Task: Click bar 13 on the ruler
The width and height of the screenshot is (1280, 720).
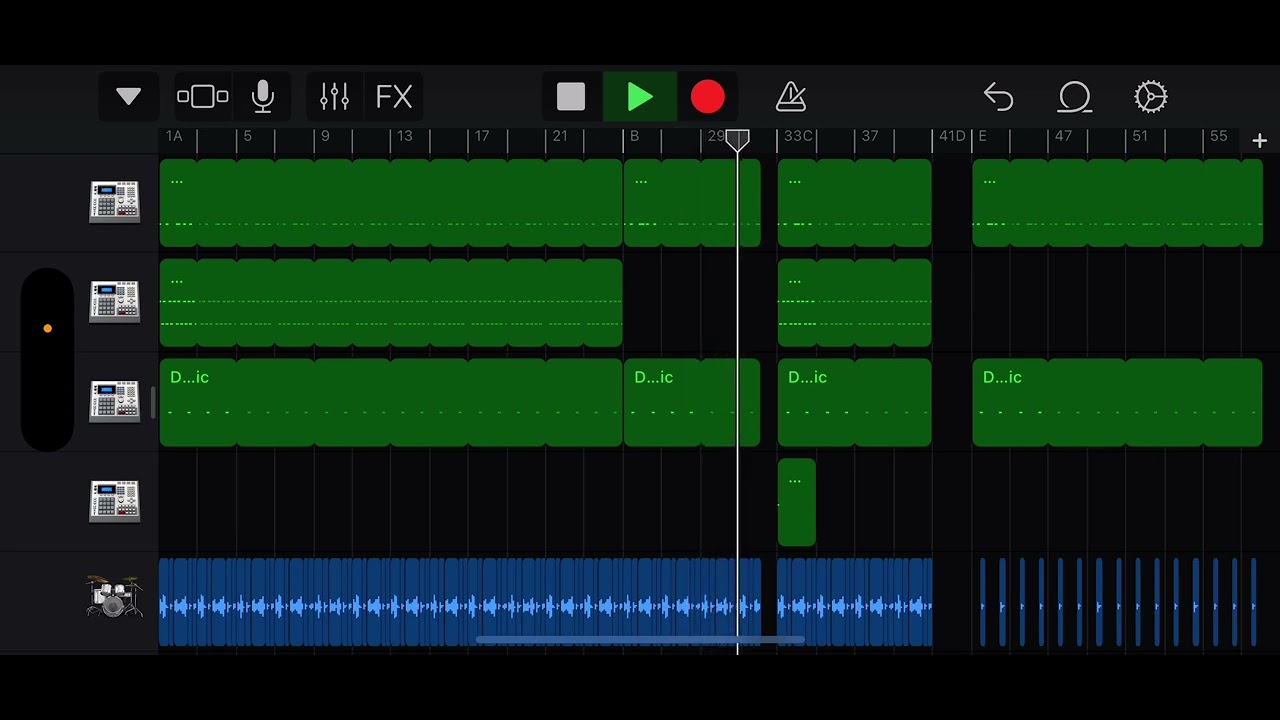Action: (x=404, y=136)
